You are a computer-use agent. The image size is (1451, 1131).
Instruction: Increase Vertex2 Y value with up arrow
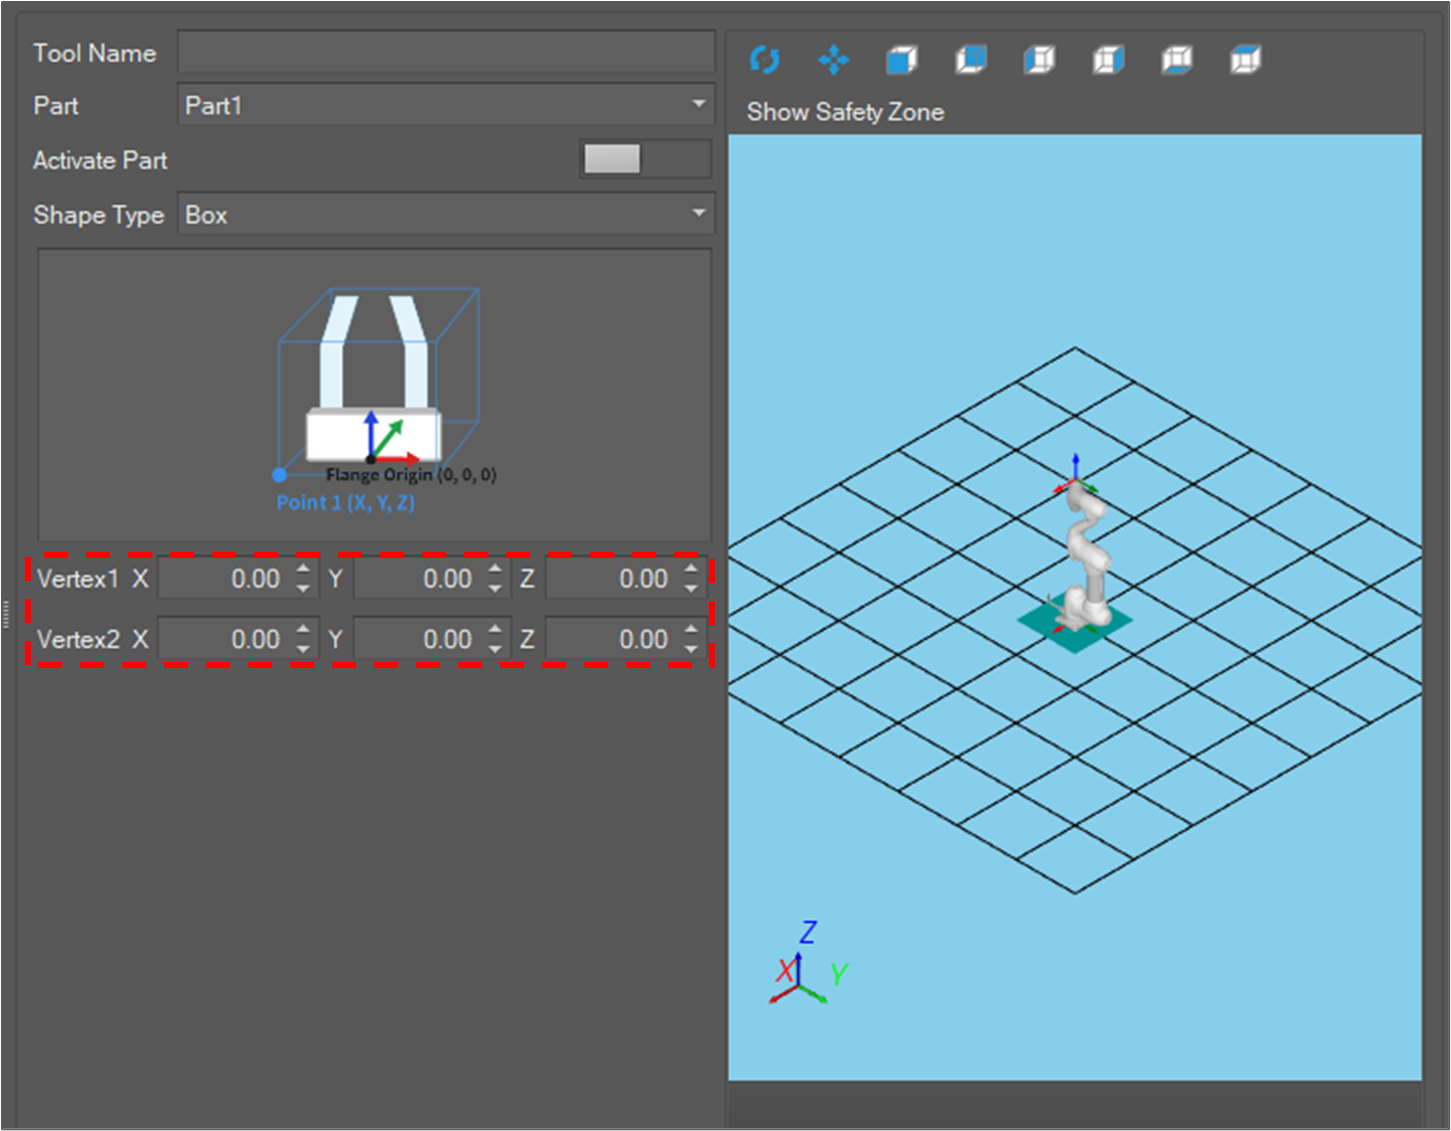coord(495,630)
